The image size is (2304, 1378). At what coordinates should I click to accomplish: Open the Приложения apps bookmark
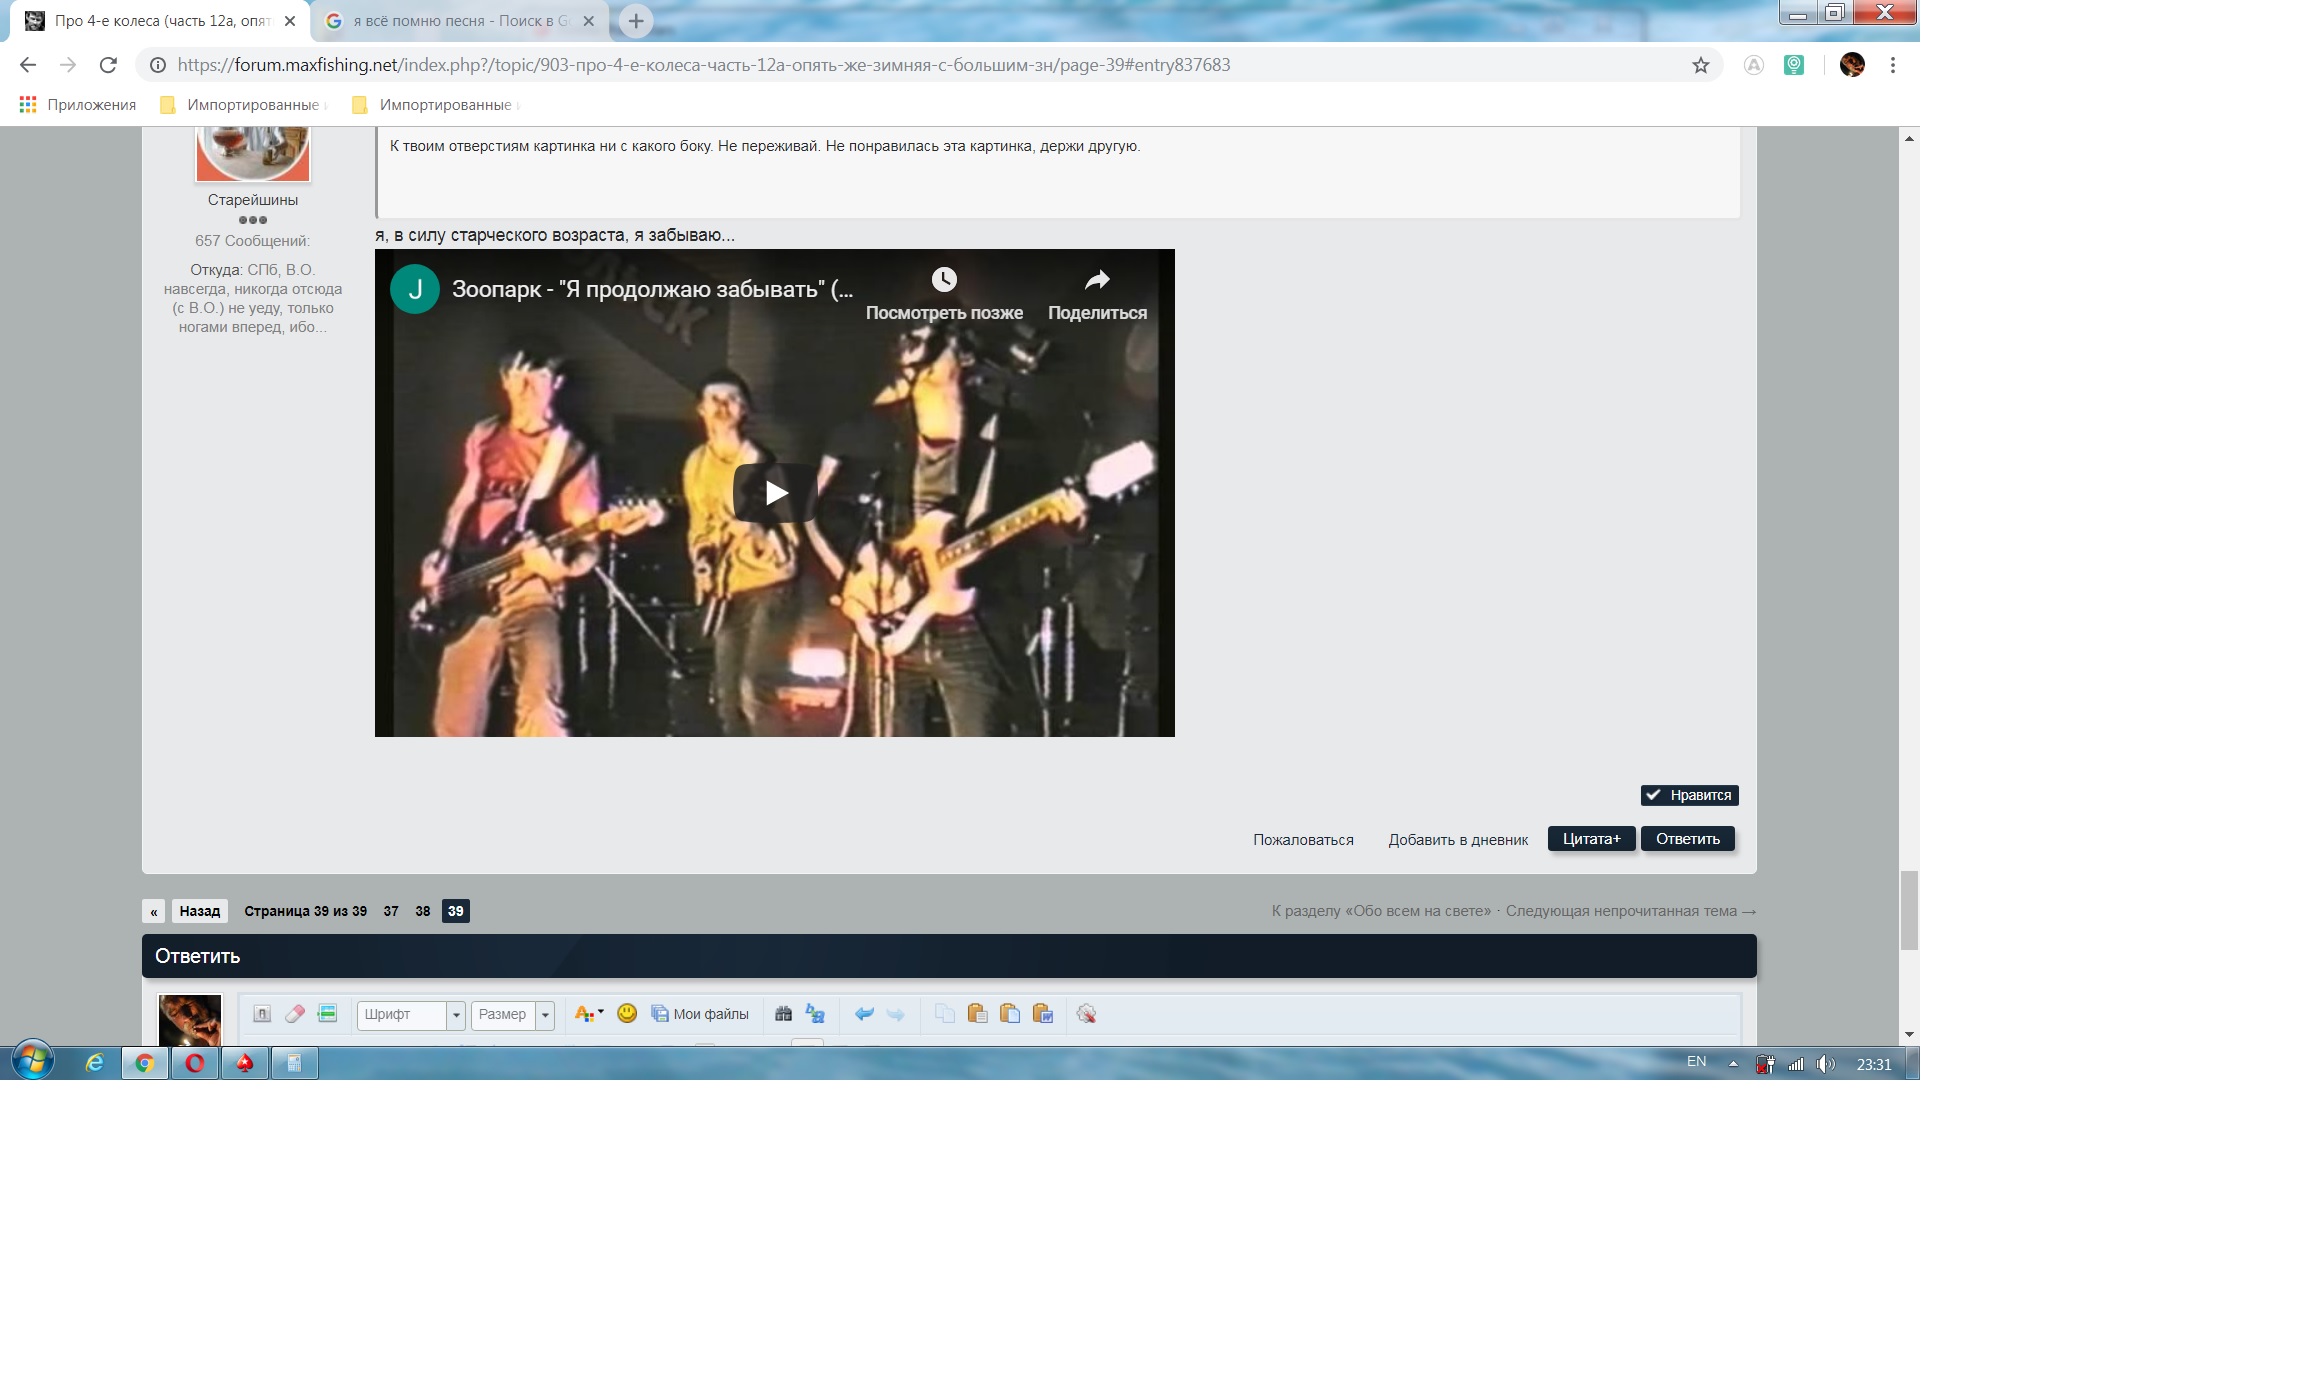click(x=78, y=105)
